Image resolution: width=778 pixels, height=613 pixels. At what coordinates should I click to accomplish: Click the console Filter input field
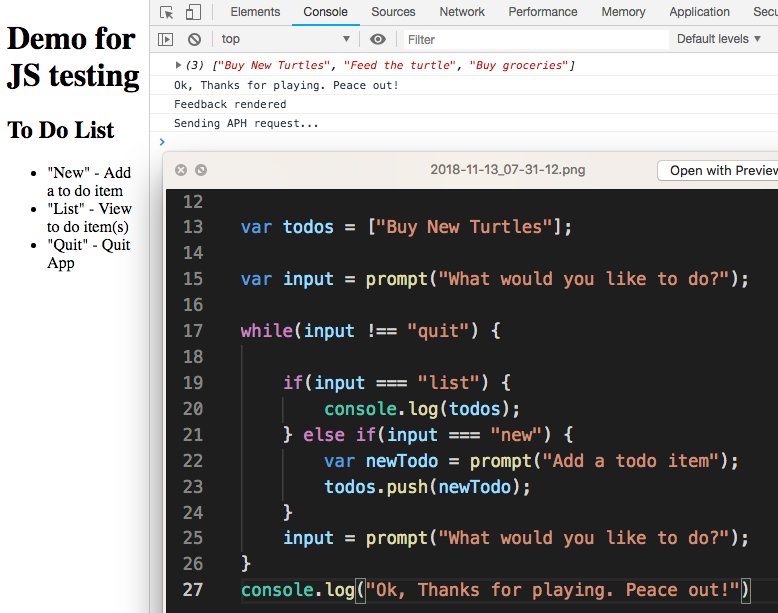[x=536, y=40]
